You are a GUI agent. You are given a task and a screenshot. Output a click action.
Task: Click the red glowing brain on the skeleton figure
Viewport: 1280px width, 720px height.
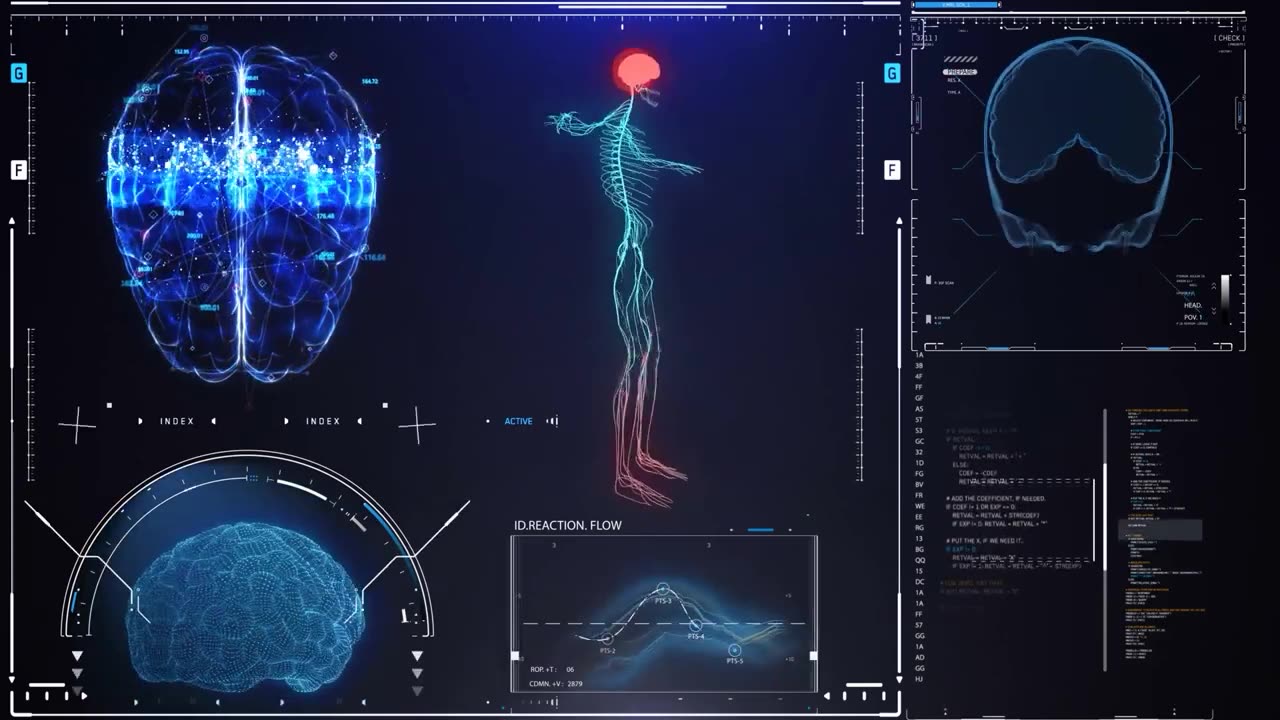click(x=637, y=70)
